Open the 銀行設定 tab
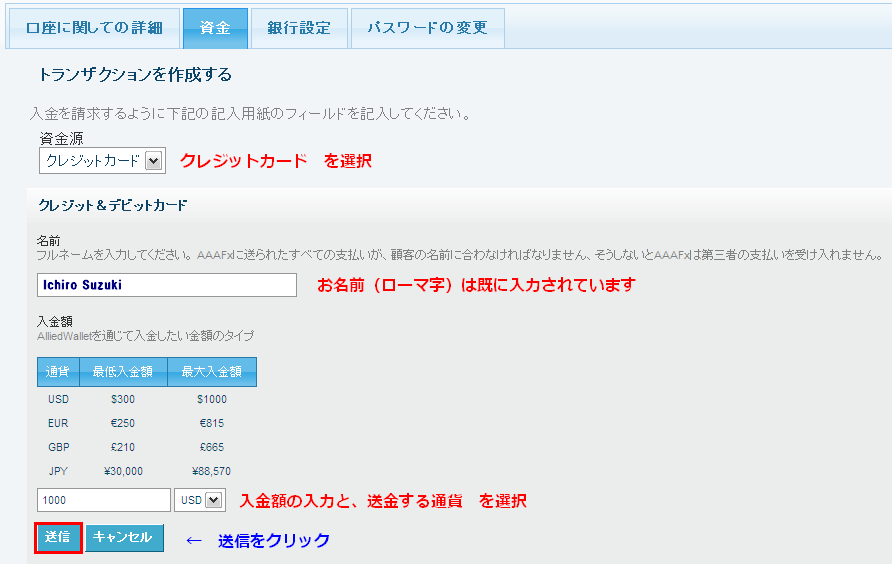892x564 pixels. pos(299,28)
